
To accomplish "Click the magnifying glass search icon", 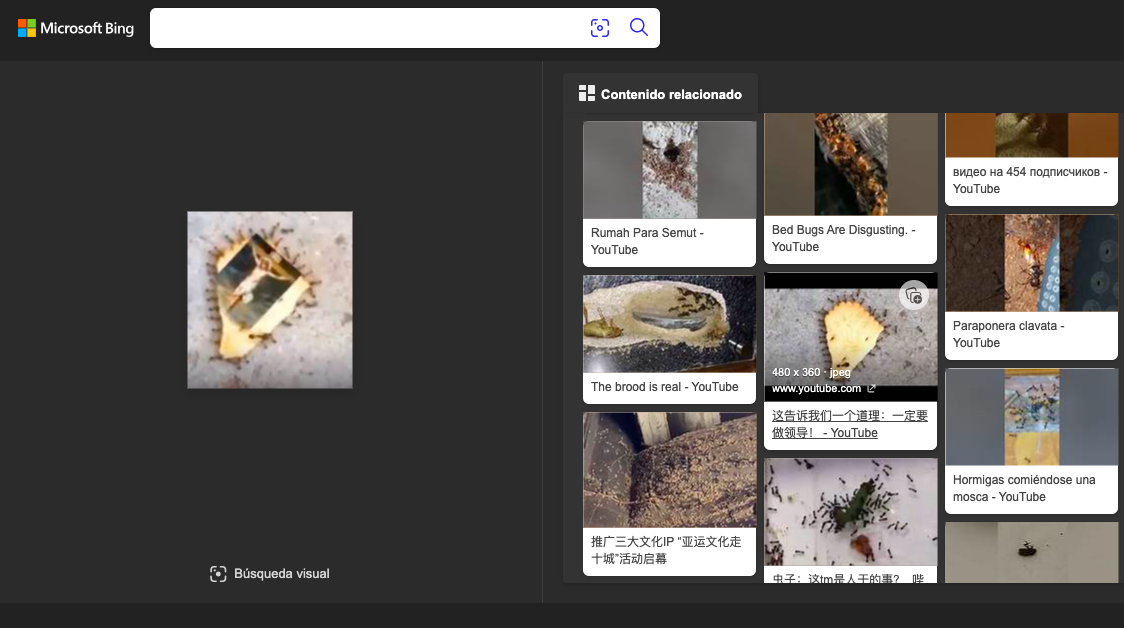I will tap(639, 27).
